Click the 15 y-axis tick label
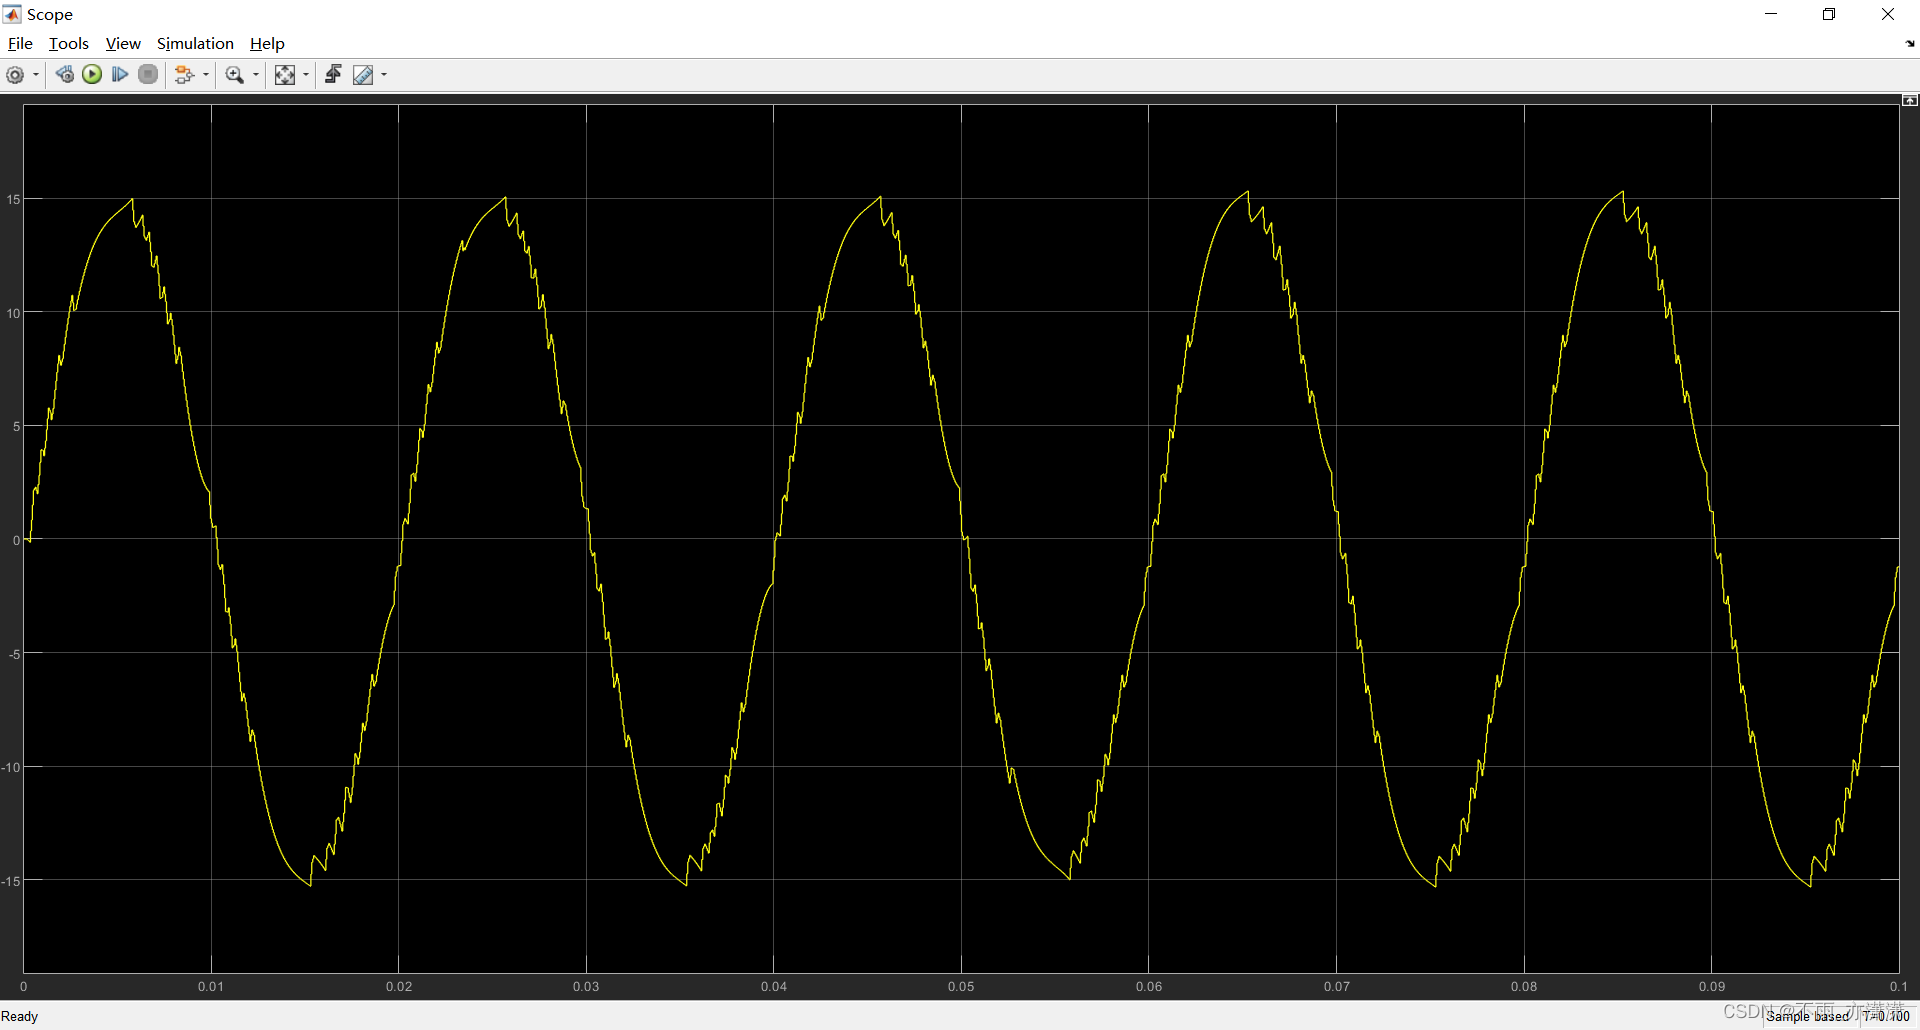This screenshot has width=1920, height=1030. click(x=13, y=200)
